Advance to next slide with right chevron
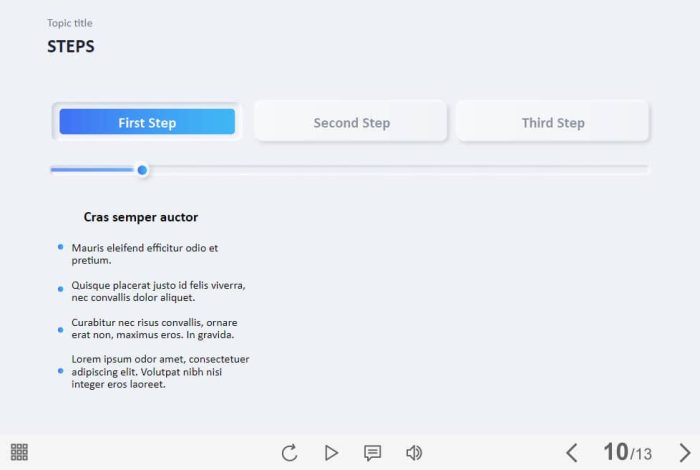The image size is (700, 470). click(x=685, y=453)
